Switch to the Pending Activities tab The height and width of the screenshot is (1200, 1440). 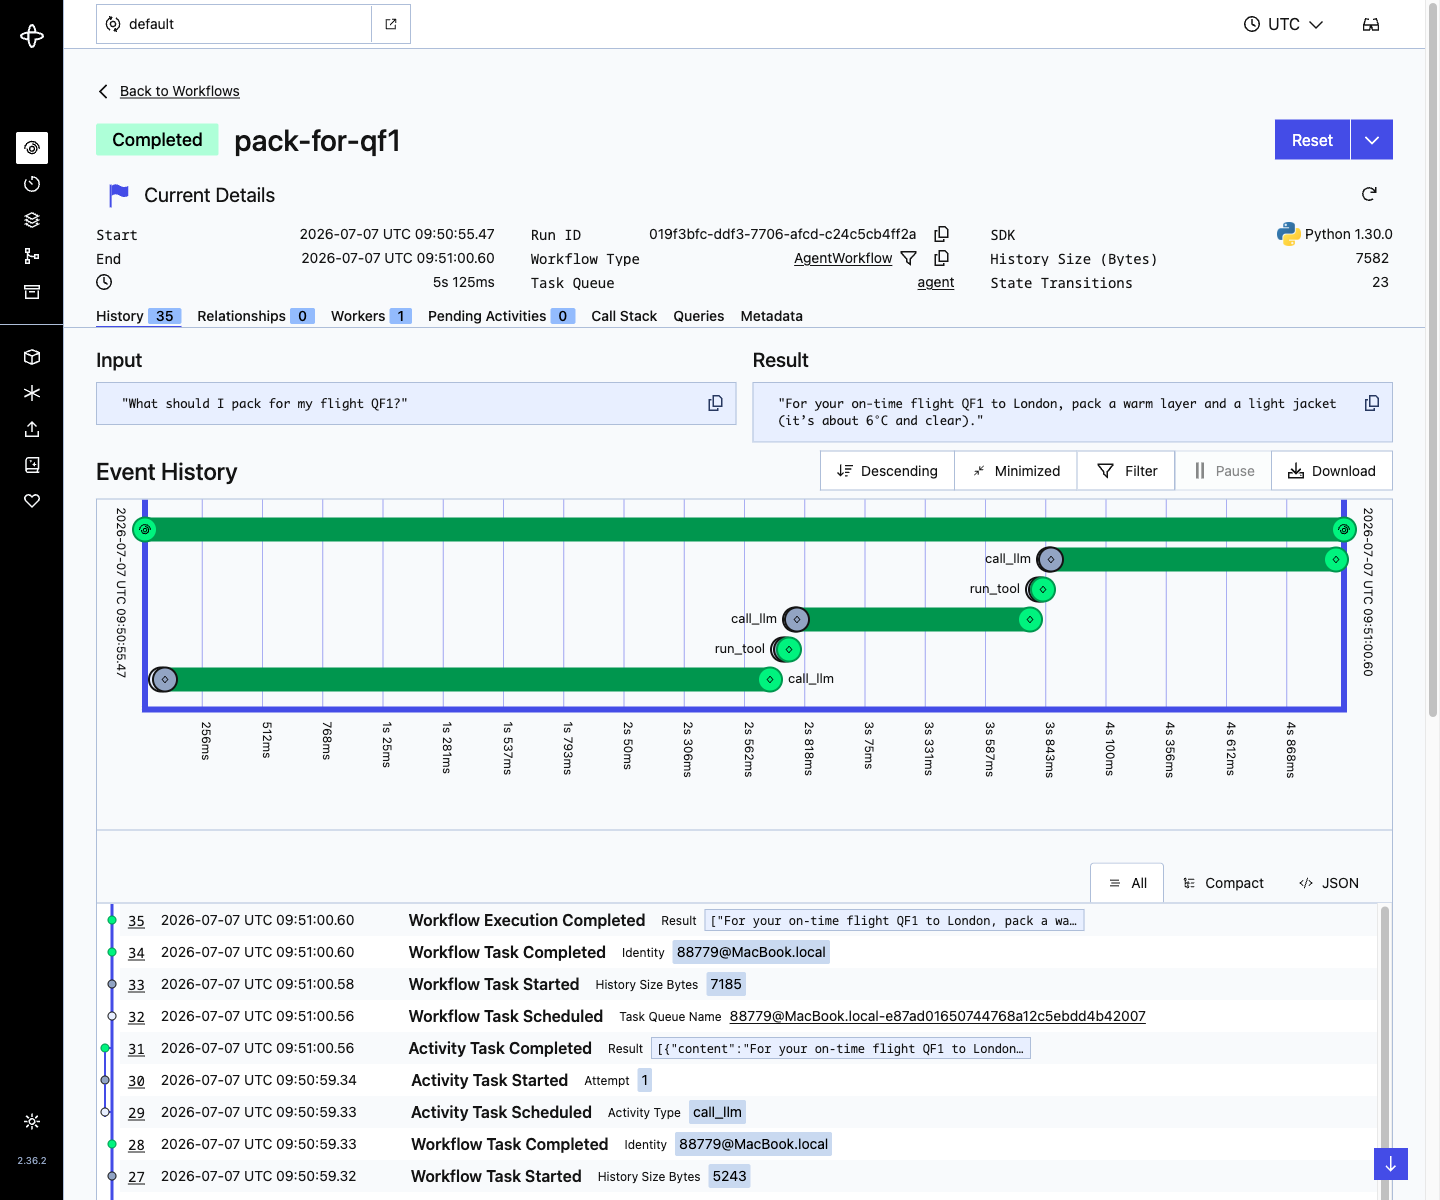pos(501,316)
